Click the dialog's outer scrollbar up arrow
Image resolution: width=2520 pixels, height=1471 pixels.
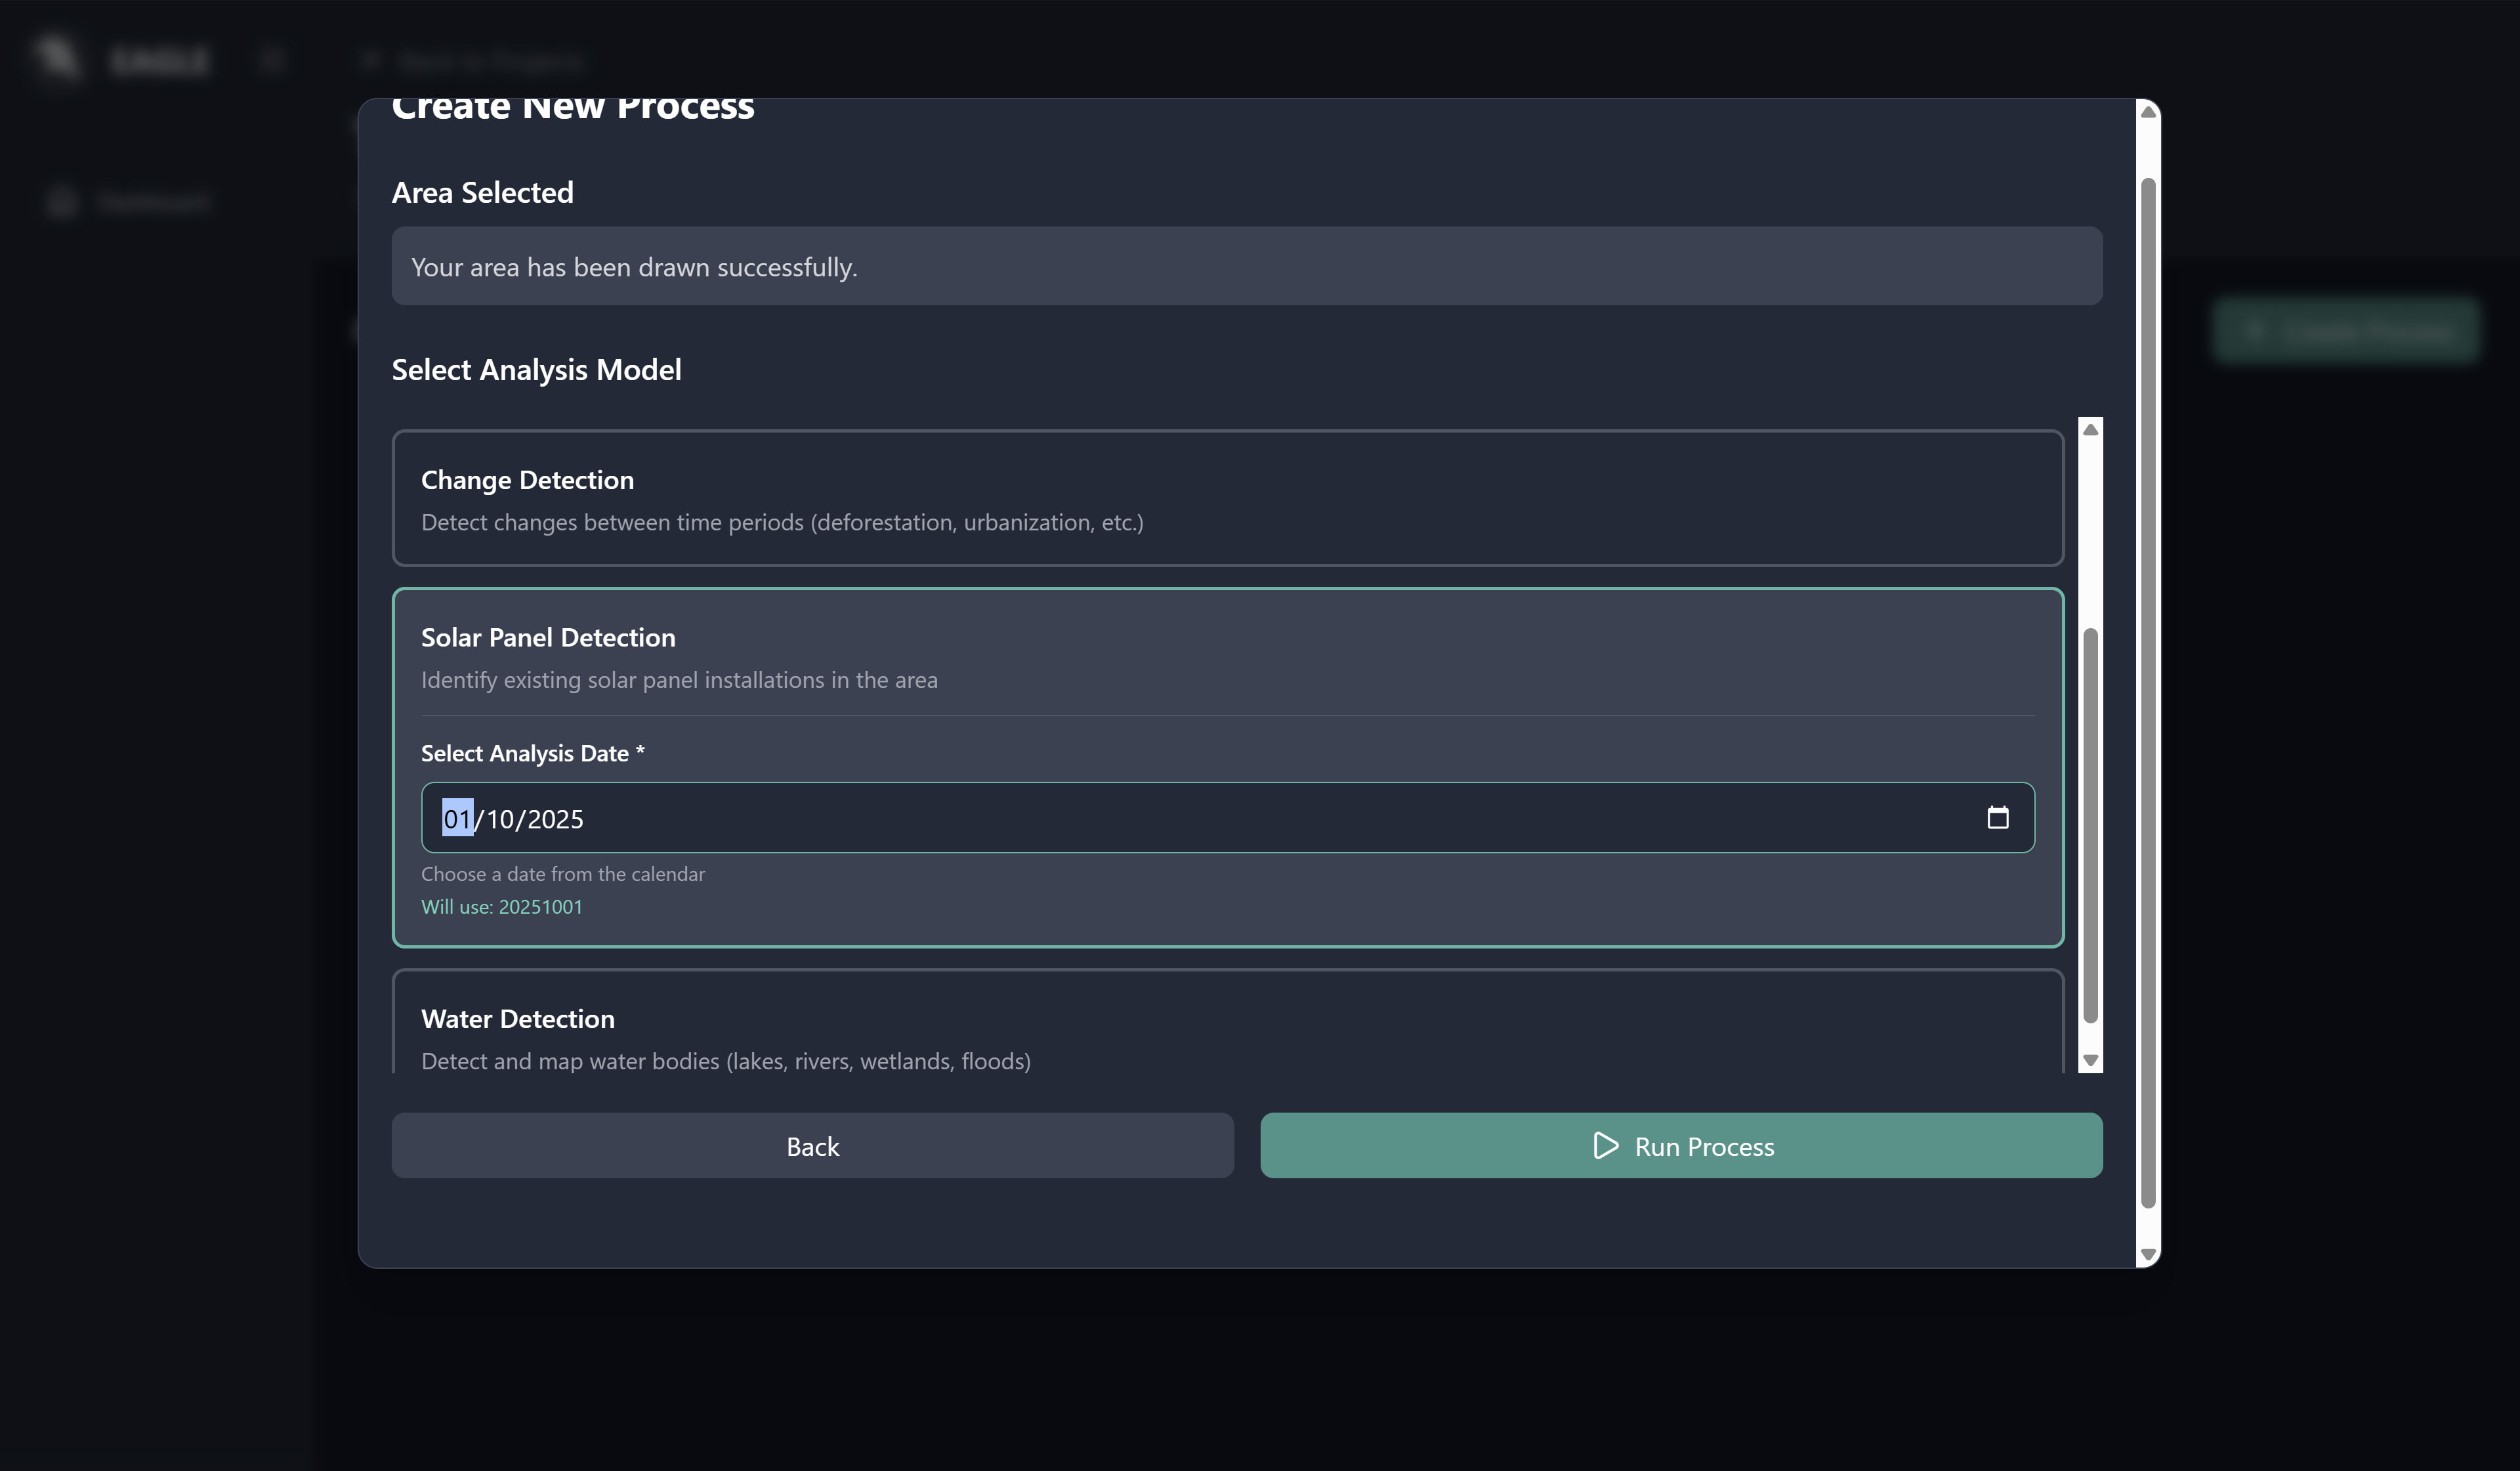[x=2147, y=112]
